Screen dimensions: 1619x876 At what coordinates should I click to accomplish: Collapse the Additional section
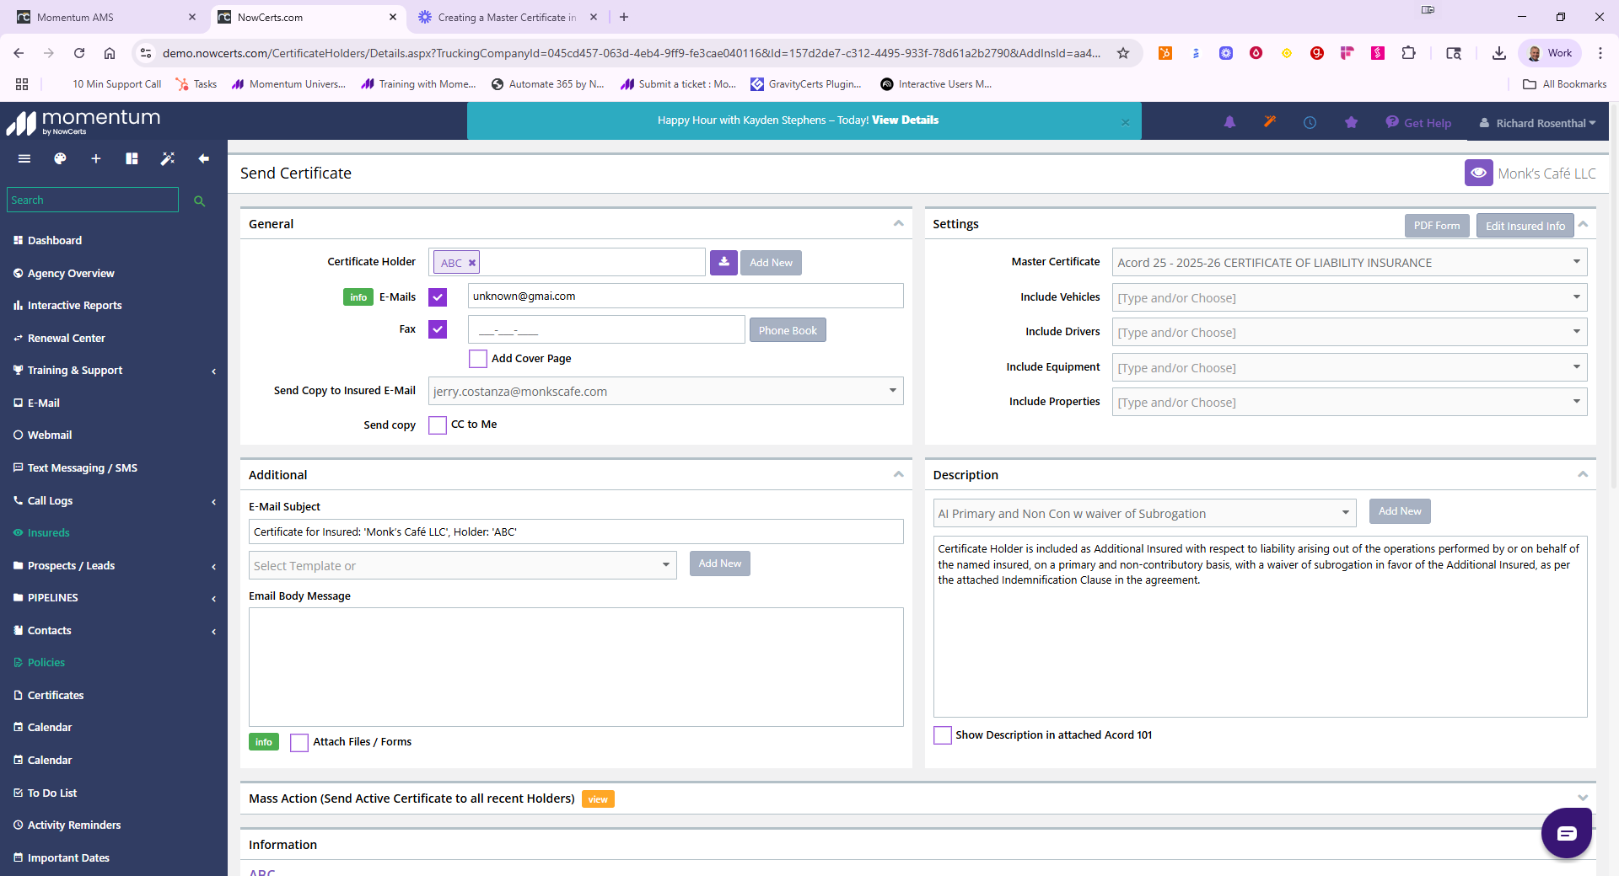898,475
